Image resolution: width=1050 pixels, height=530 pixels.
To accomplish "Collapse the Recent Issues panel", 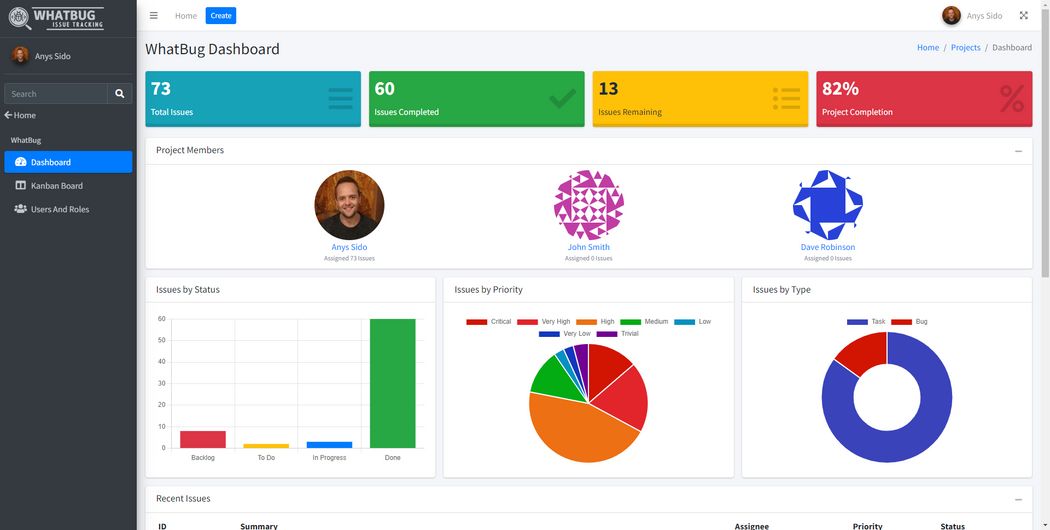I will tap(1018, 499).
